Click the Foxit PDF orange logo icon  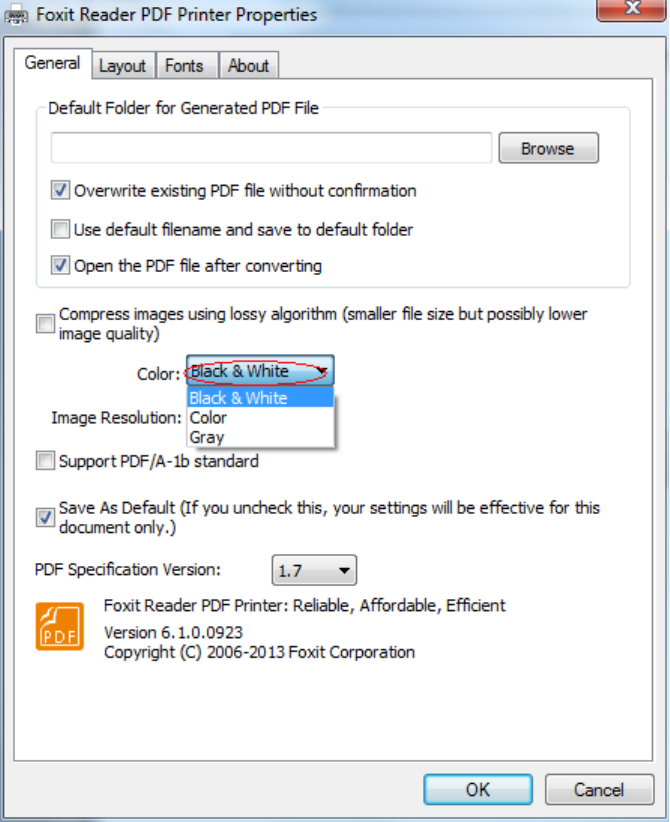pyautogui.click(x=59, y=626)
